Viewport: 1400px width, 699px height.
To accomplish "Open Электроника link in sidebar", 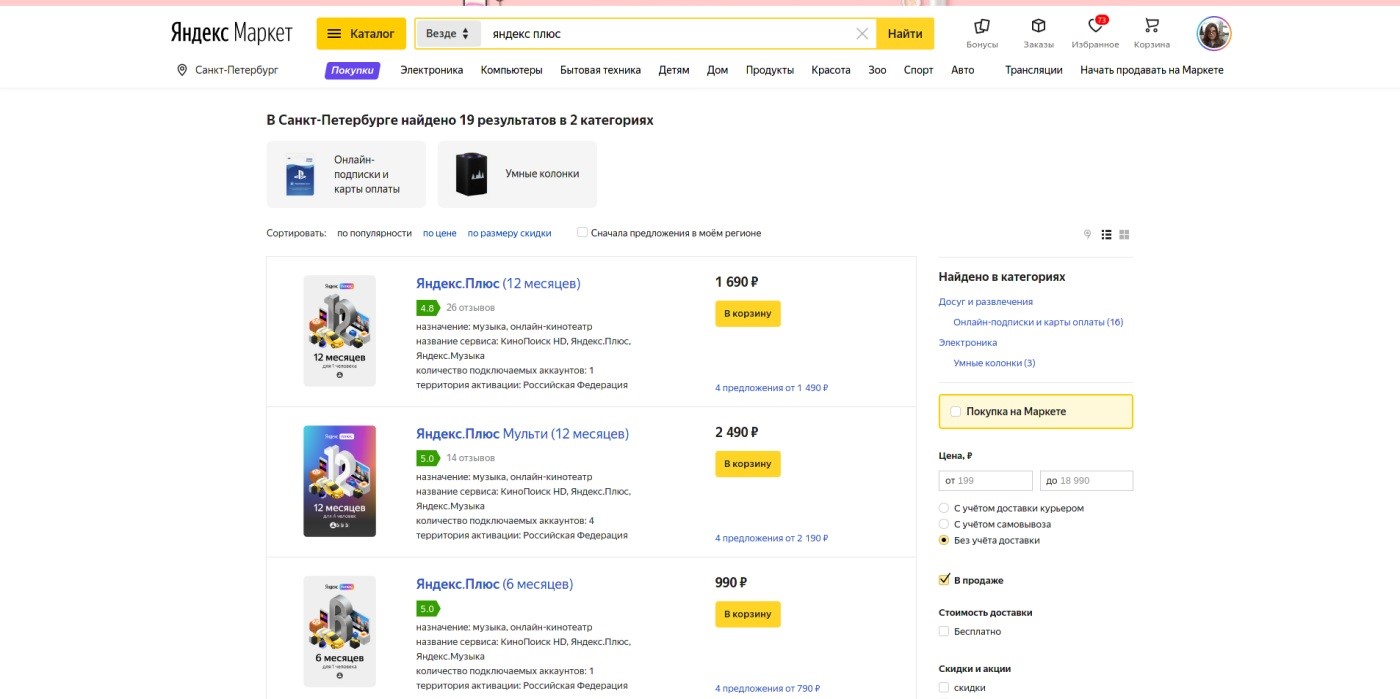I will coord(967,342).
